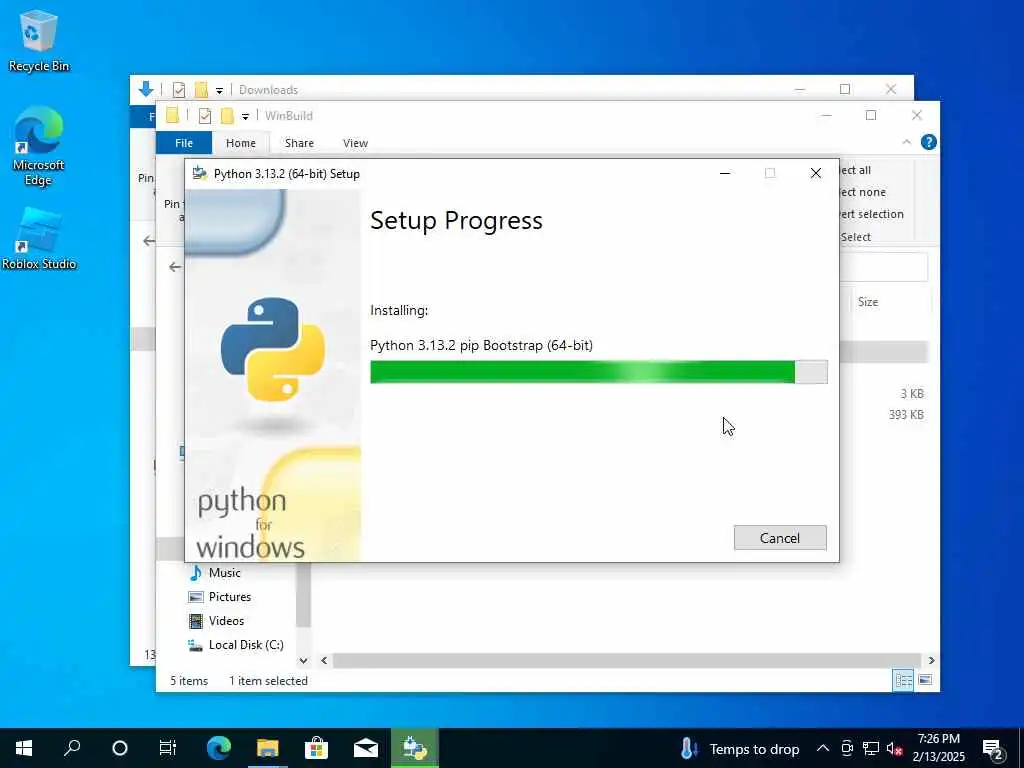Open Task View on taskbar
Screen dimensions: 1024x768
tap(168, 748)
